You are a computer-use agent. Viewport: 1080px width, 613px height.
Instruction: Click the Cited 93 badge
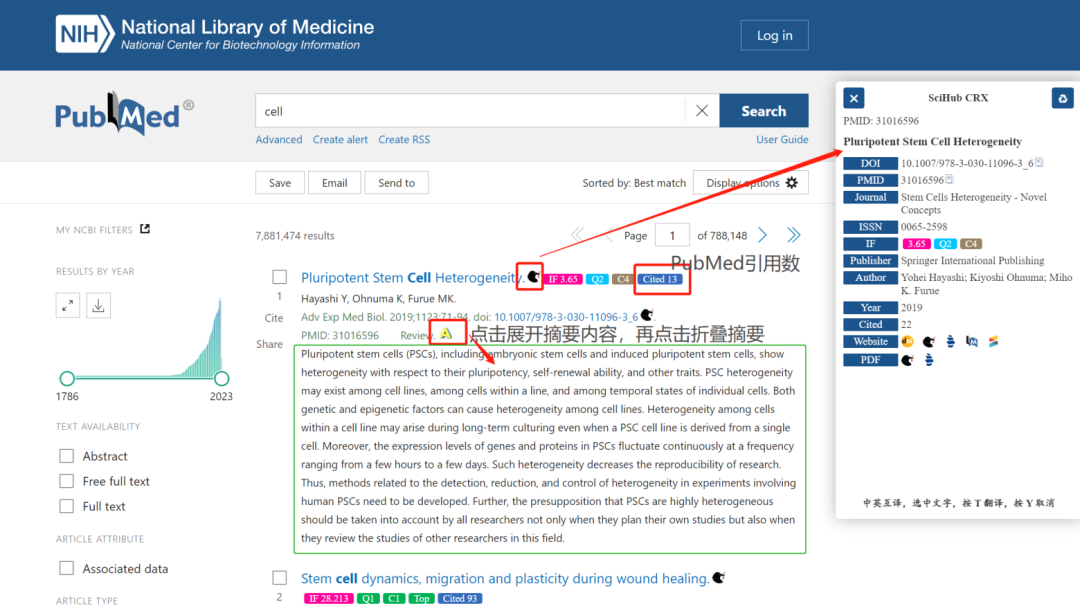point(460,599)
